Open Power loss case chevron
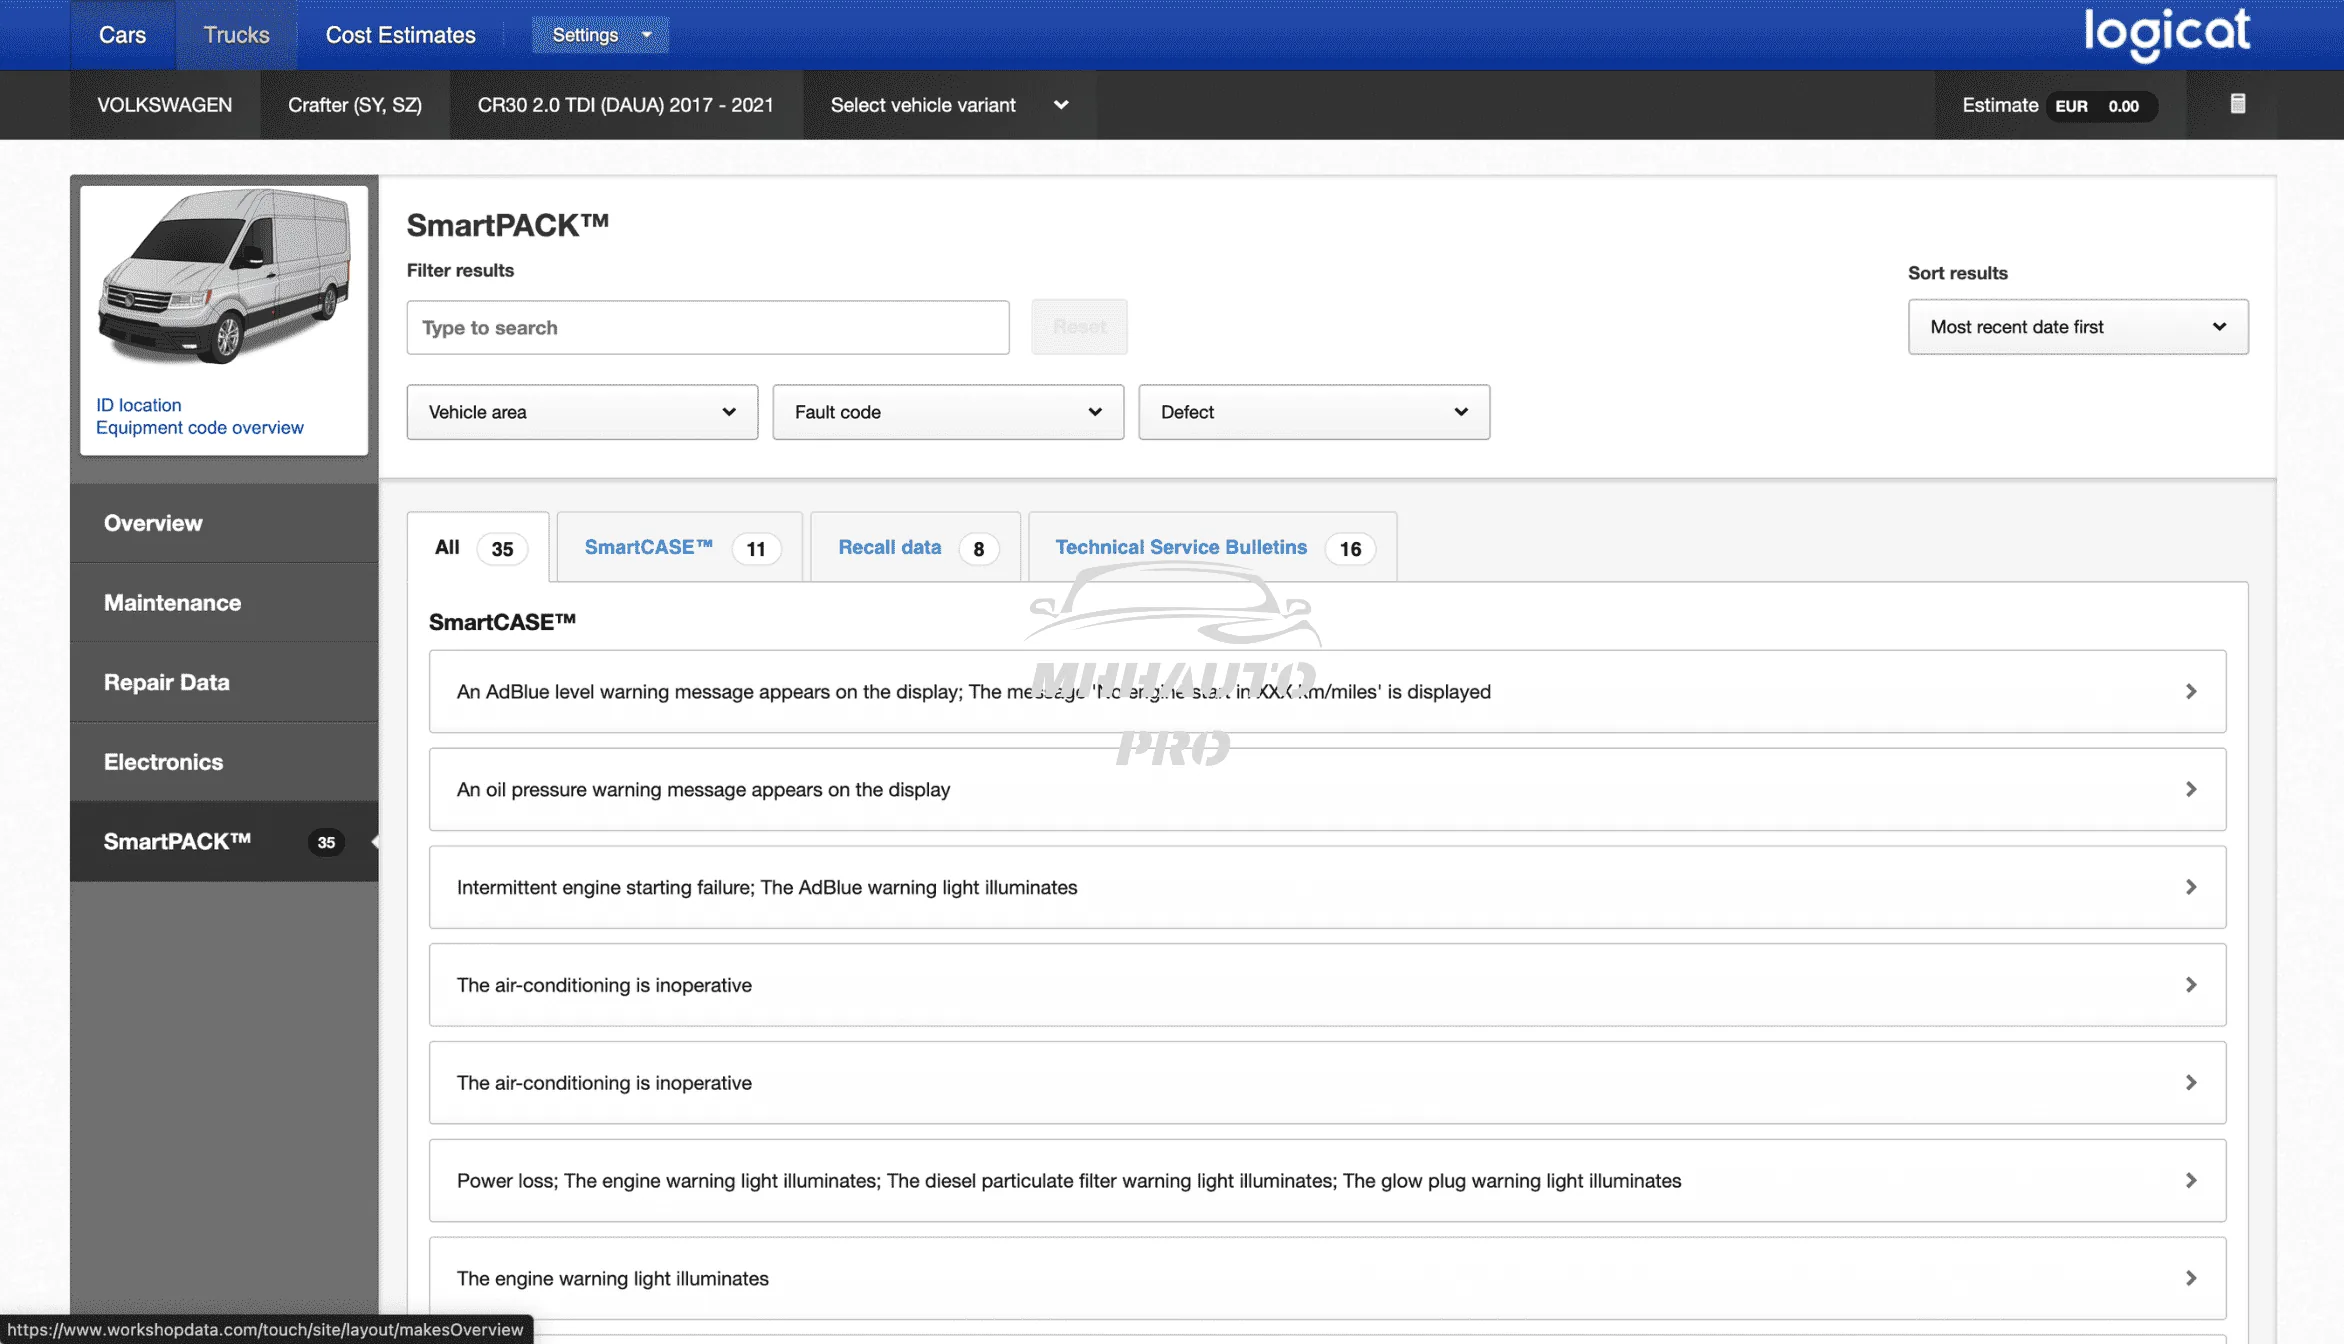 2190,1181
